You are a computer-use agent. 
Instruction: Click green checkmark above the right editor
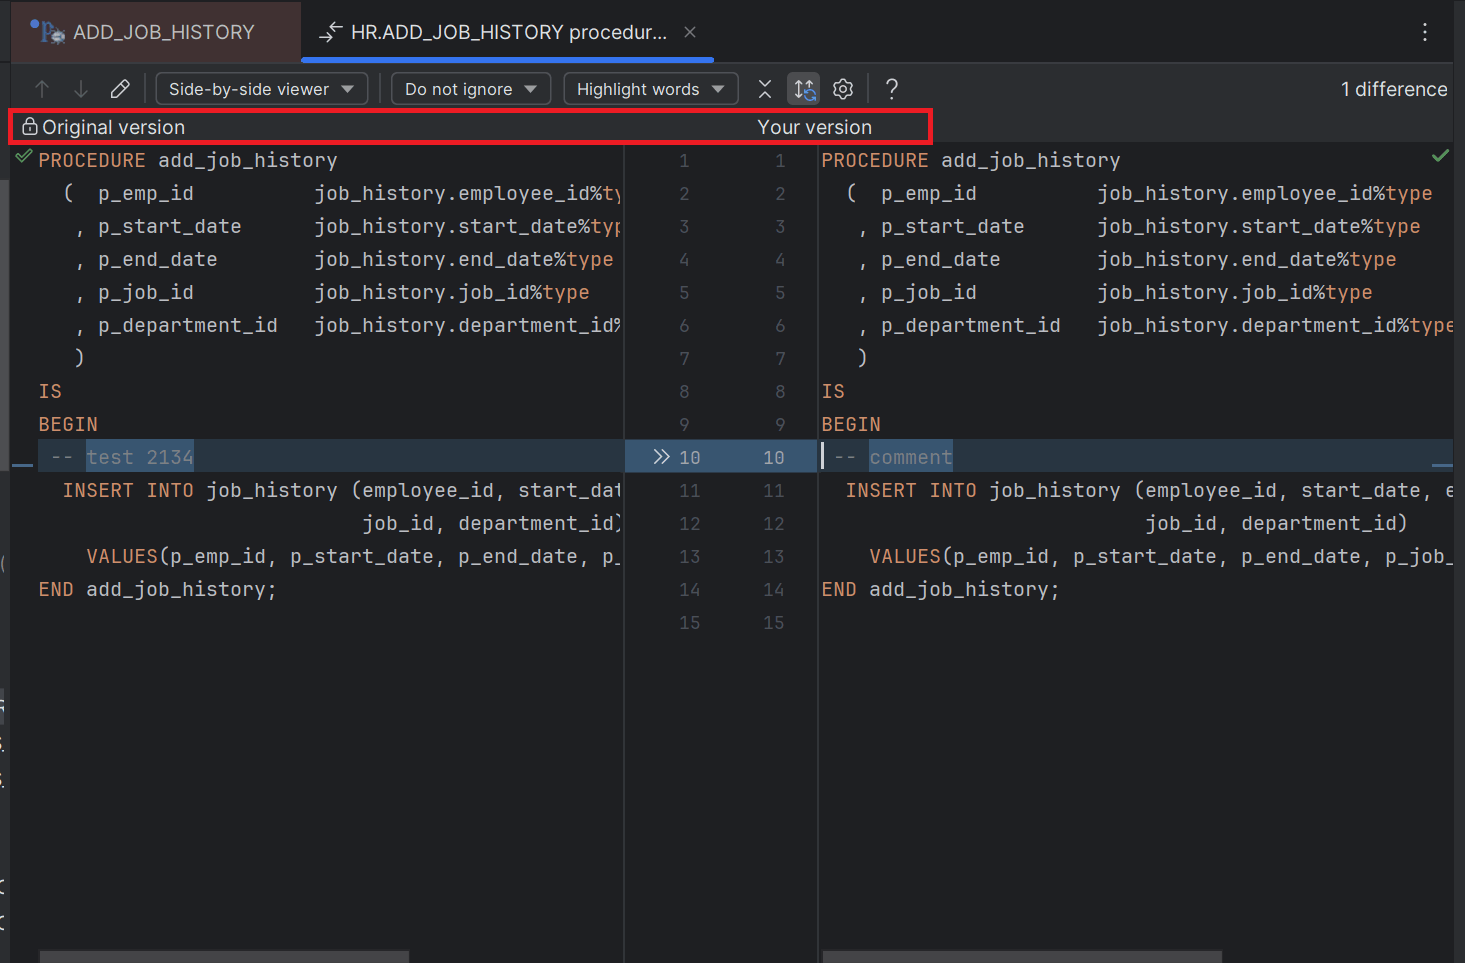1440,156
